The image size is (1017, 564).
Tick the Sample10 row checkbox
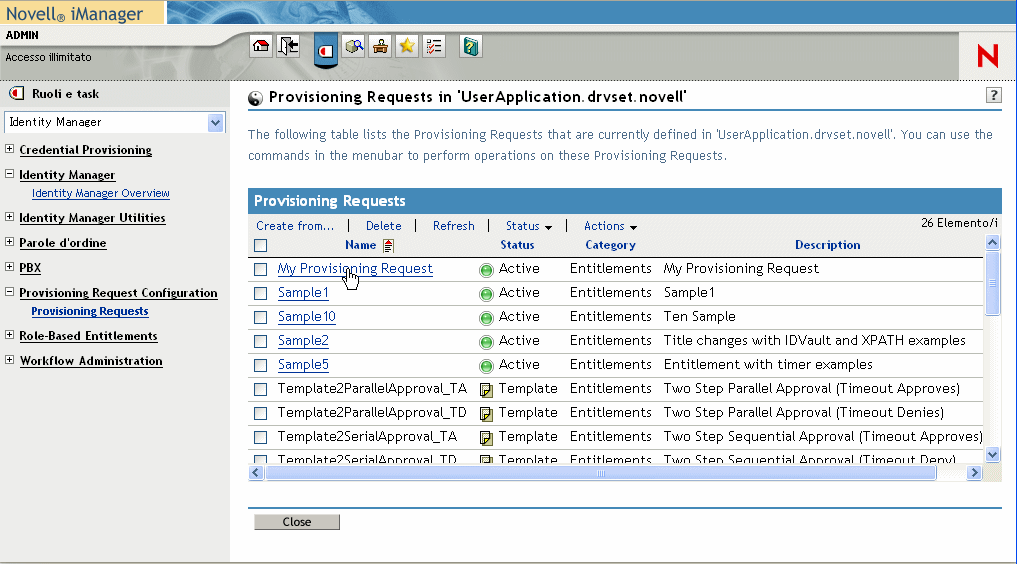tap(261, 317)
